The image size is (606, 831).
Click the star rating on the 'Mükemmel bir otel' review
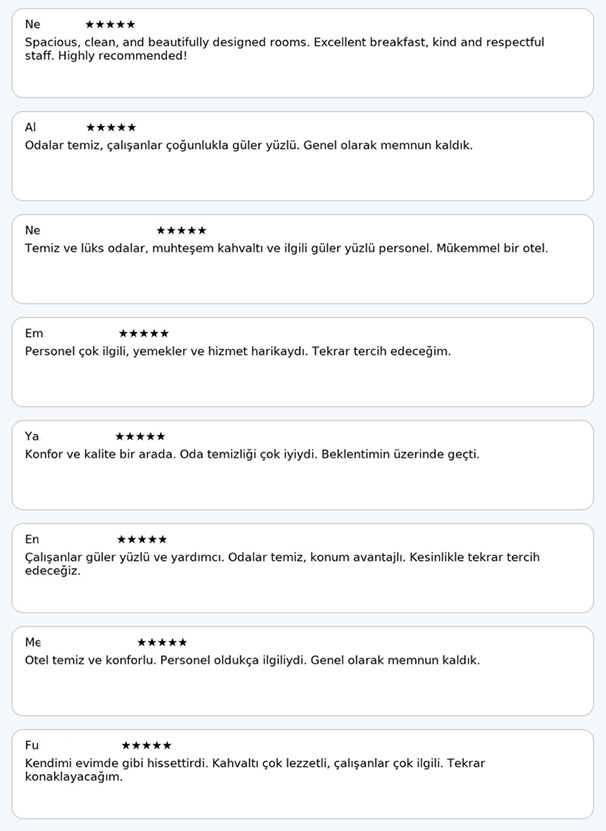click(x=181, y=230)
